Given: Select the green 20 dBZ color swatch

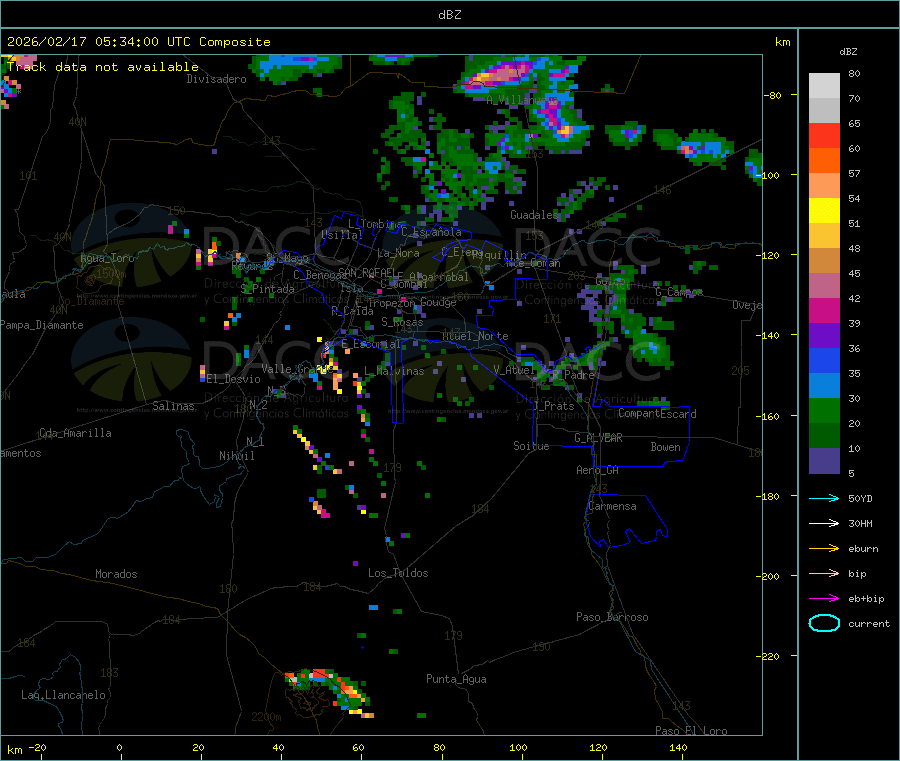Looking at the screenshot, I should [824, 410].
